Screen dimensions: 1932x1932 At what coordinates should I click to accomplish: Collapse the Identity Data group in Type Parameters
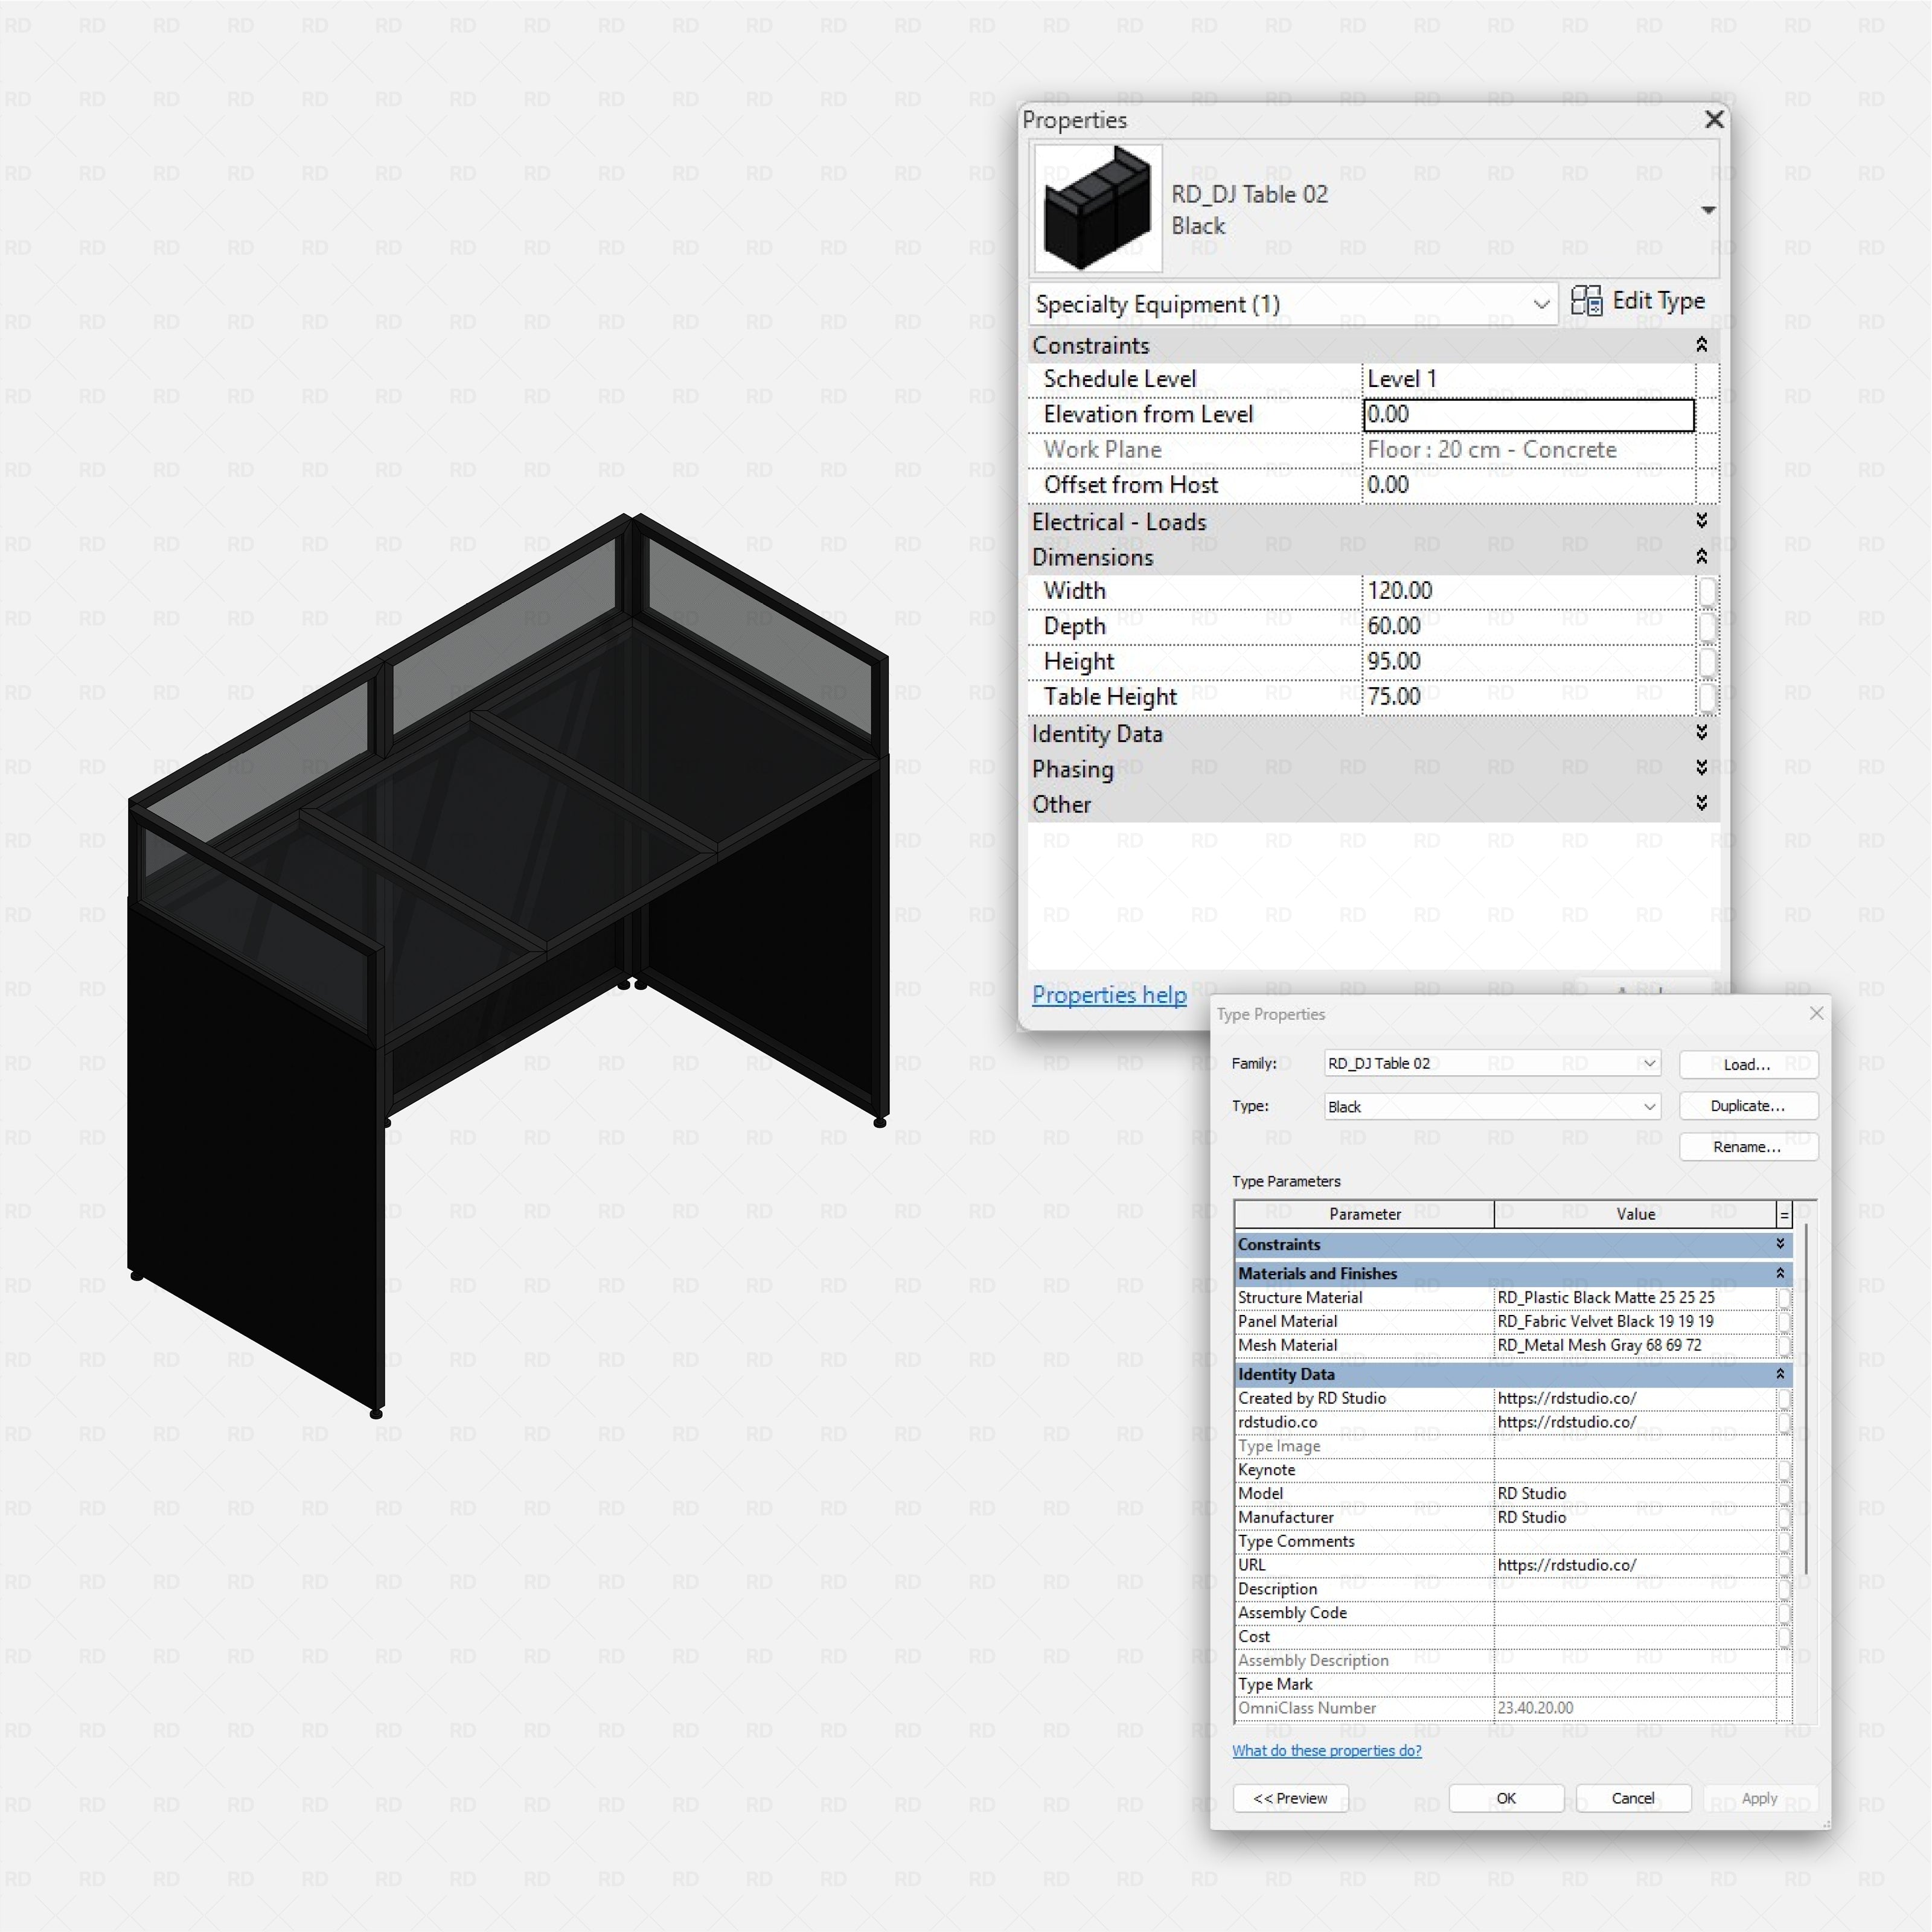tap(1780, 1374)
